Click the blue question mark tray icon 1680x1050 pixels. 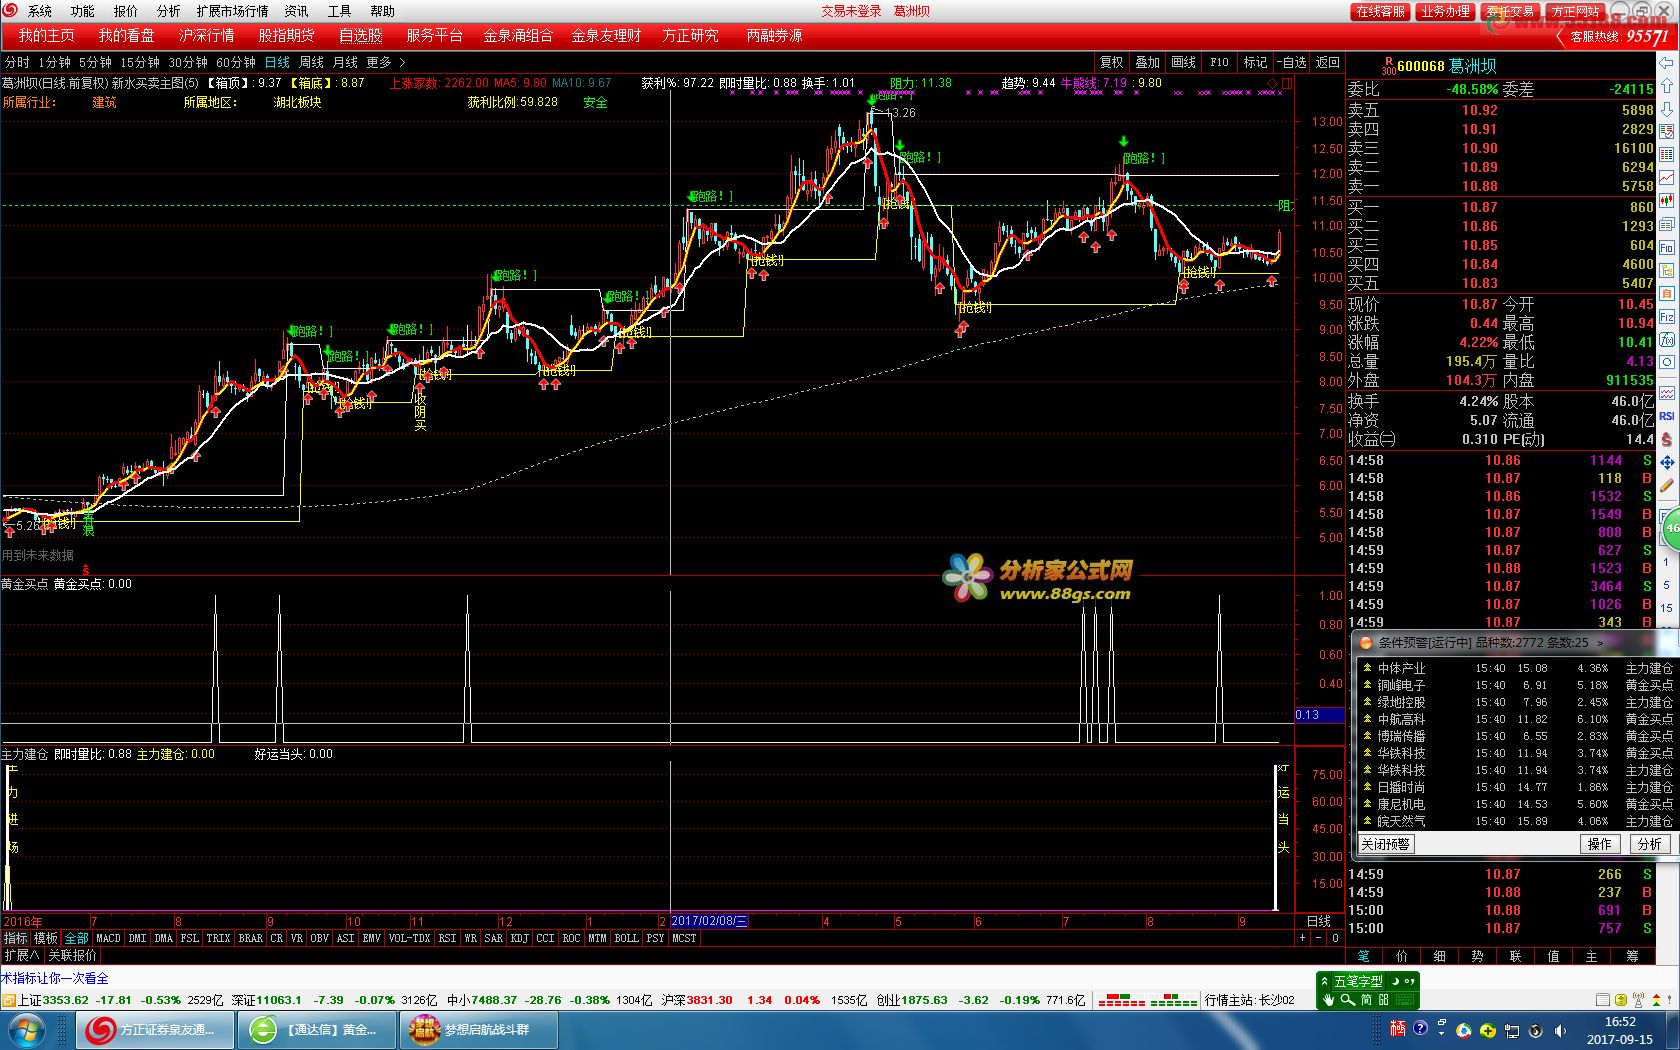(x=1420, y=1028)
